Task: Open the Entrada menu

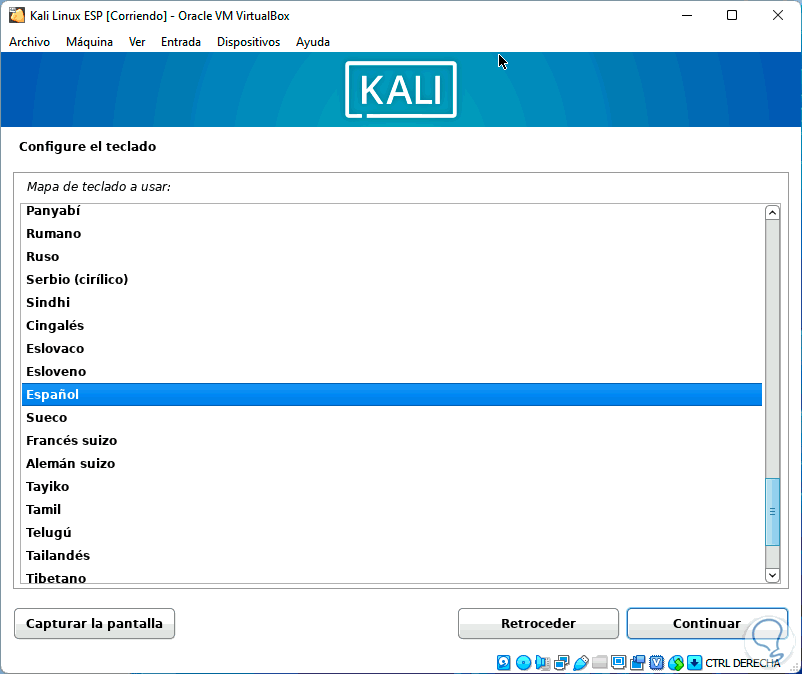Action: pos(181,42)
